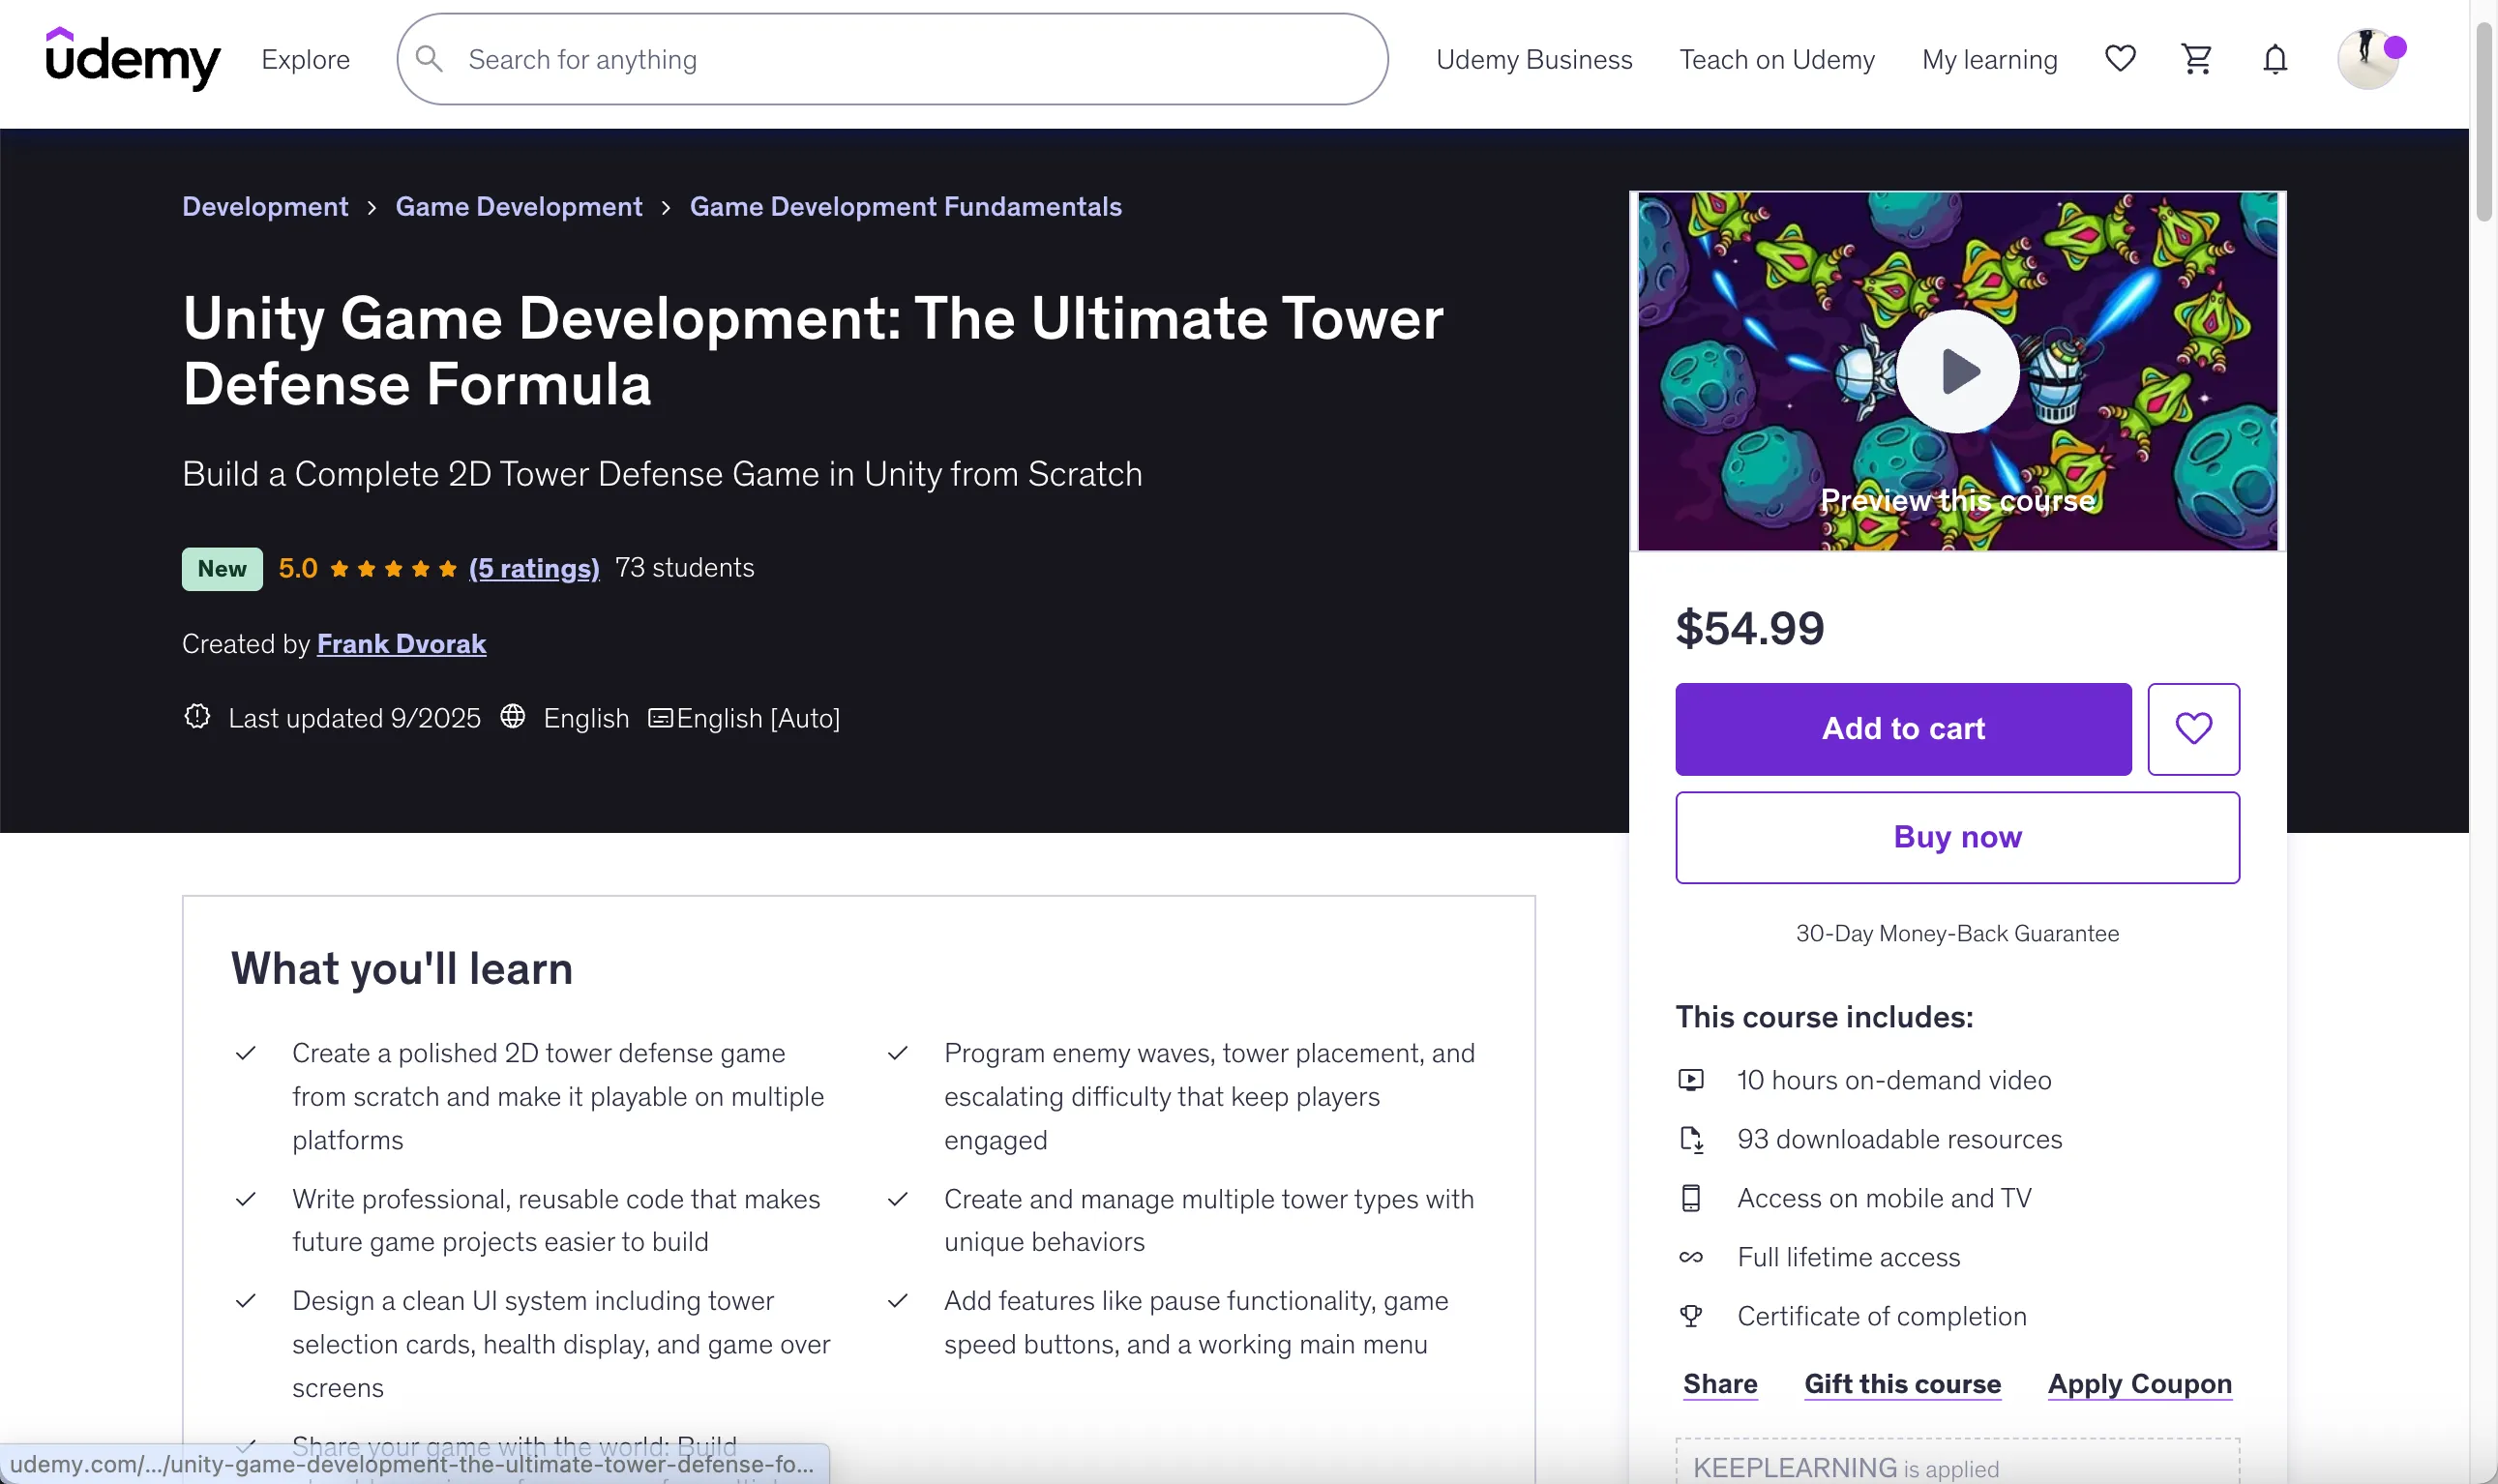Open the wishlist heart in header
Screen dimensions: 2498x1484
(x=2119, y=59)
